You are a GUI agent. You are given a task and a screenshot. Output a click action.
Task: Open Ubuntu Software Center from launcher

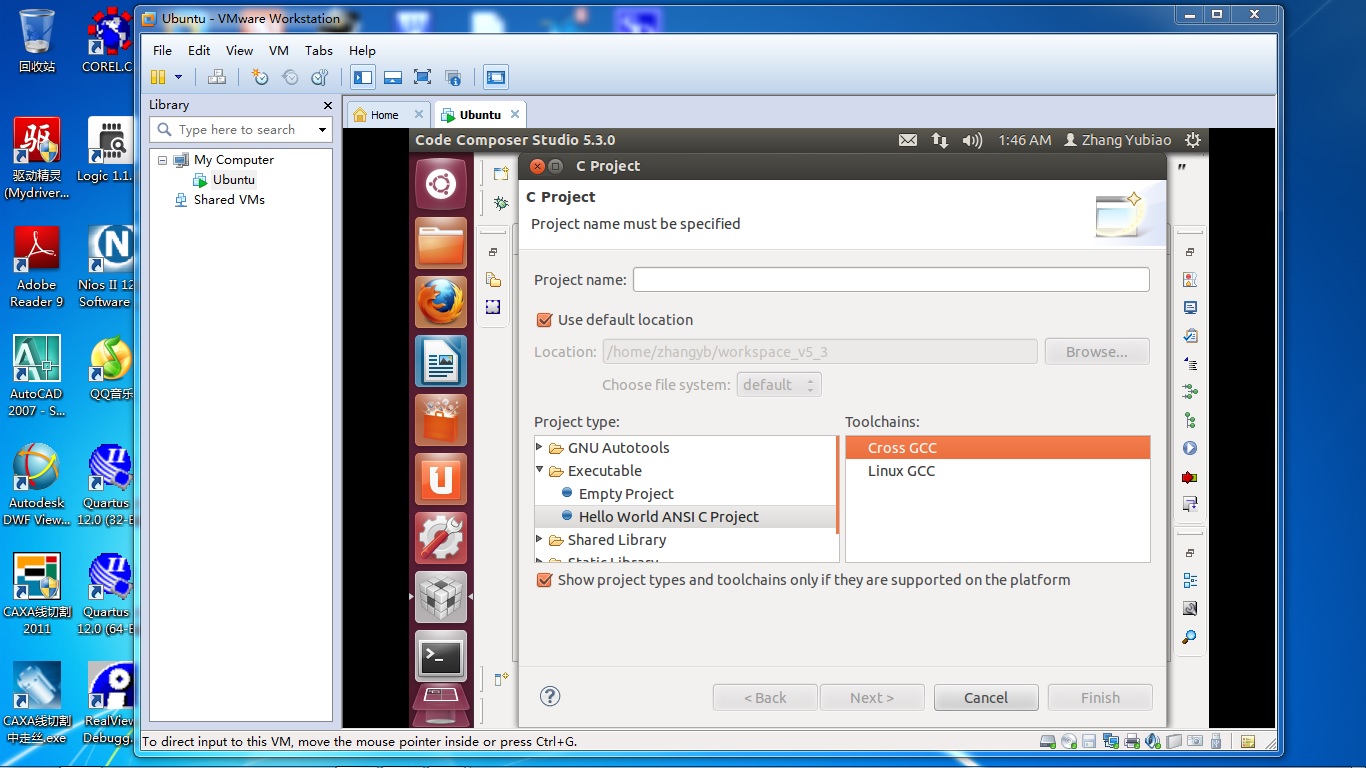pos(441,420)
